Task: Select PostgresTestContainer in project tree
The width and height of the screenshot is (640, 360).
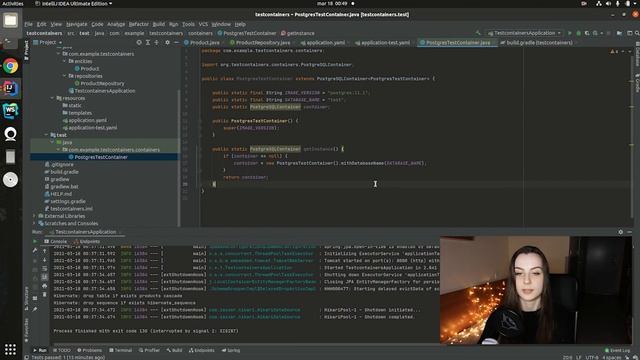Action: point(101,157)
